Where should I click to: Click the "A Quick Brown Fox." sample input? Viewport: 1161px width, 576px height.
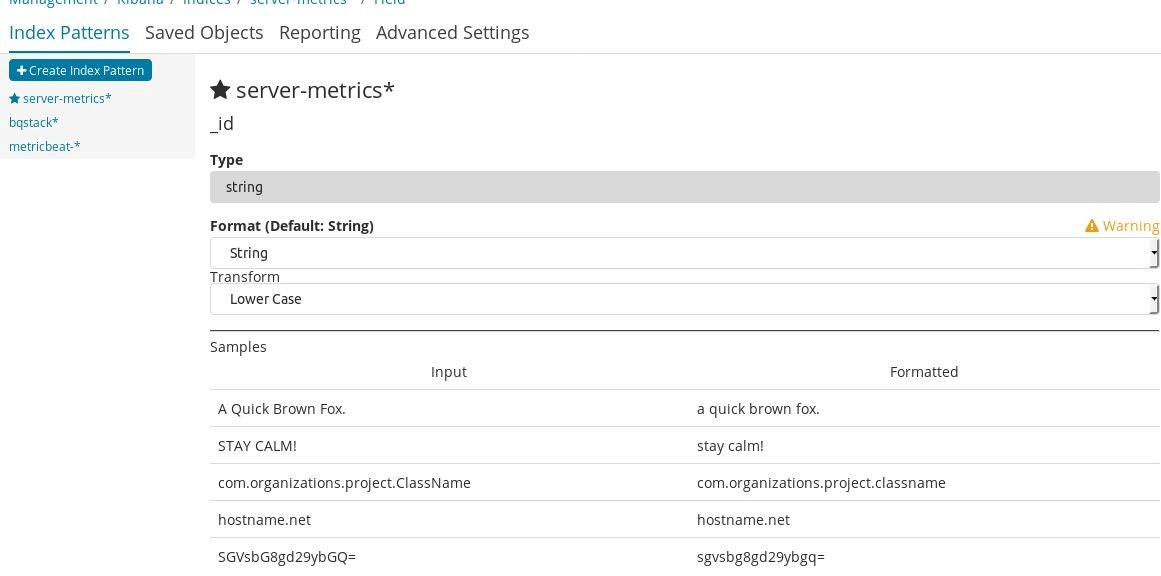[x=282, y=409]
